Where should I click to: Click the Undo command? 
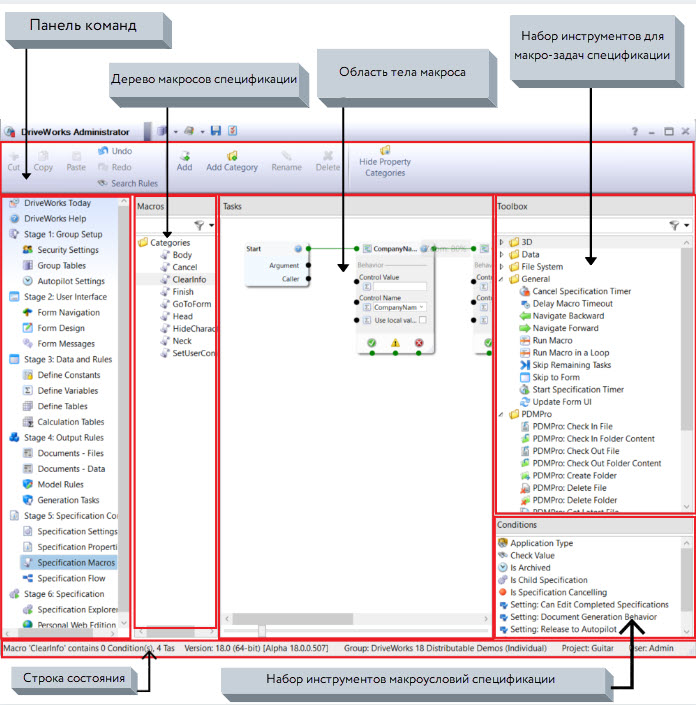[115, 151]
